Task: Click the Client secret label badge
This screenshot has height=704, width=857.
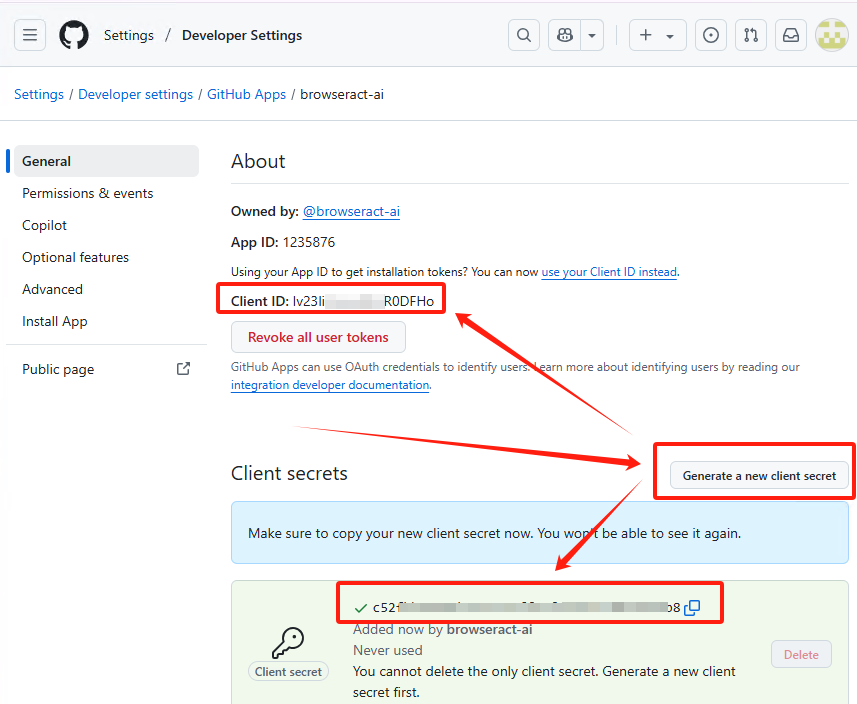Action: (x=288, y=672)
